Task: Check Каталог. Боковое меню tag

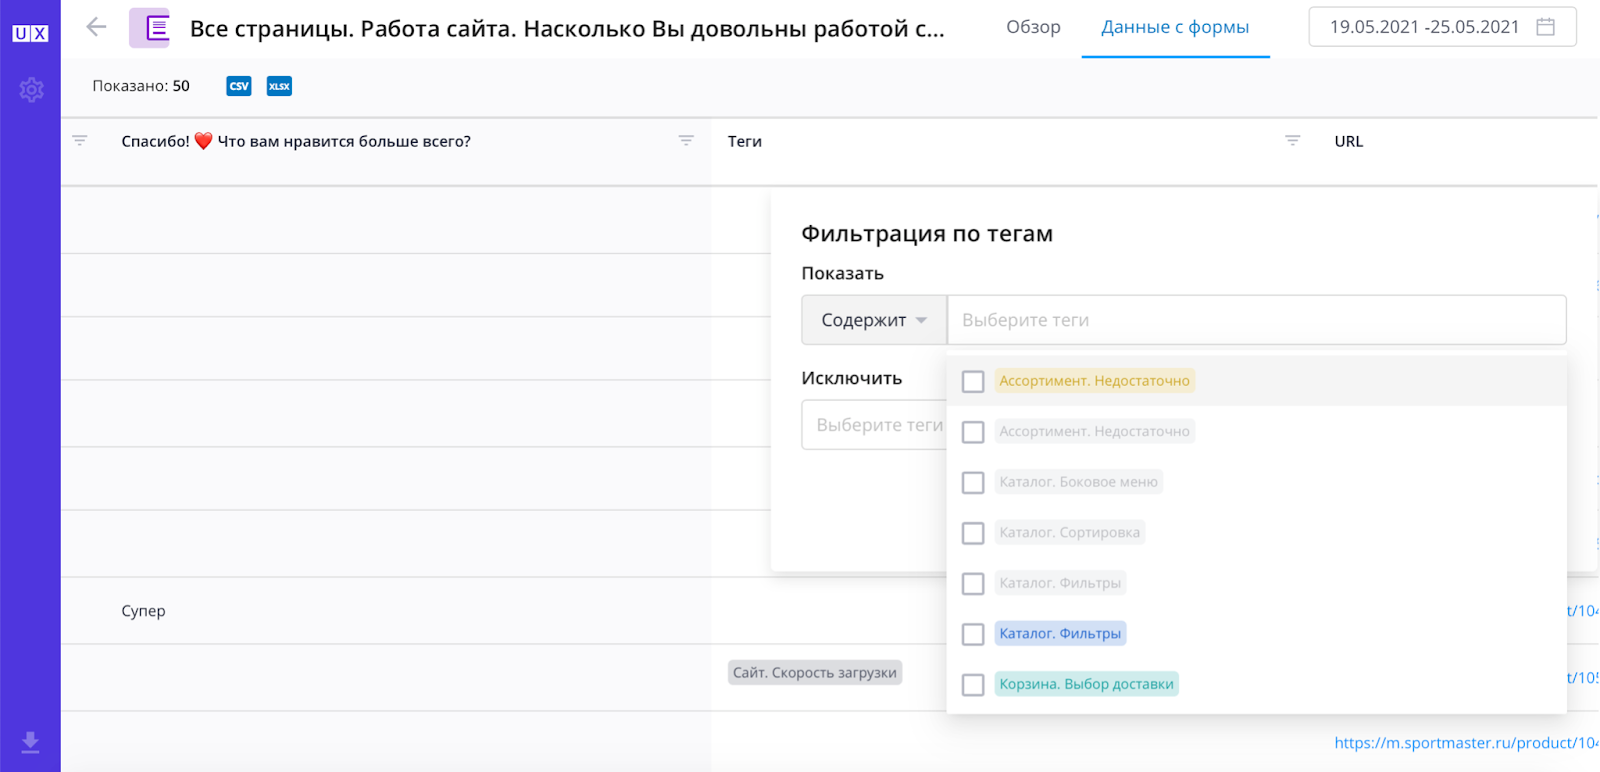Action: click(x=973, y=483)
